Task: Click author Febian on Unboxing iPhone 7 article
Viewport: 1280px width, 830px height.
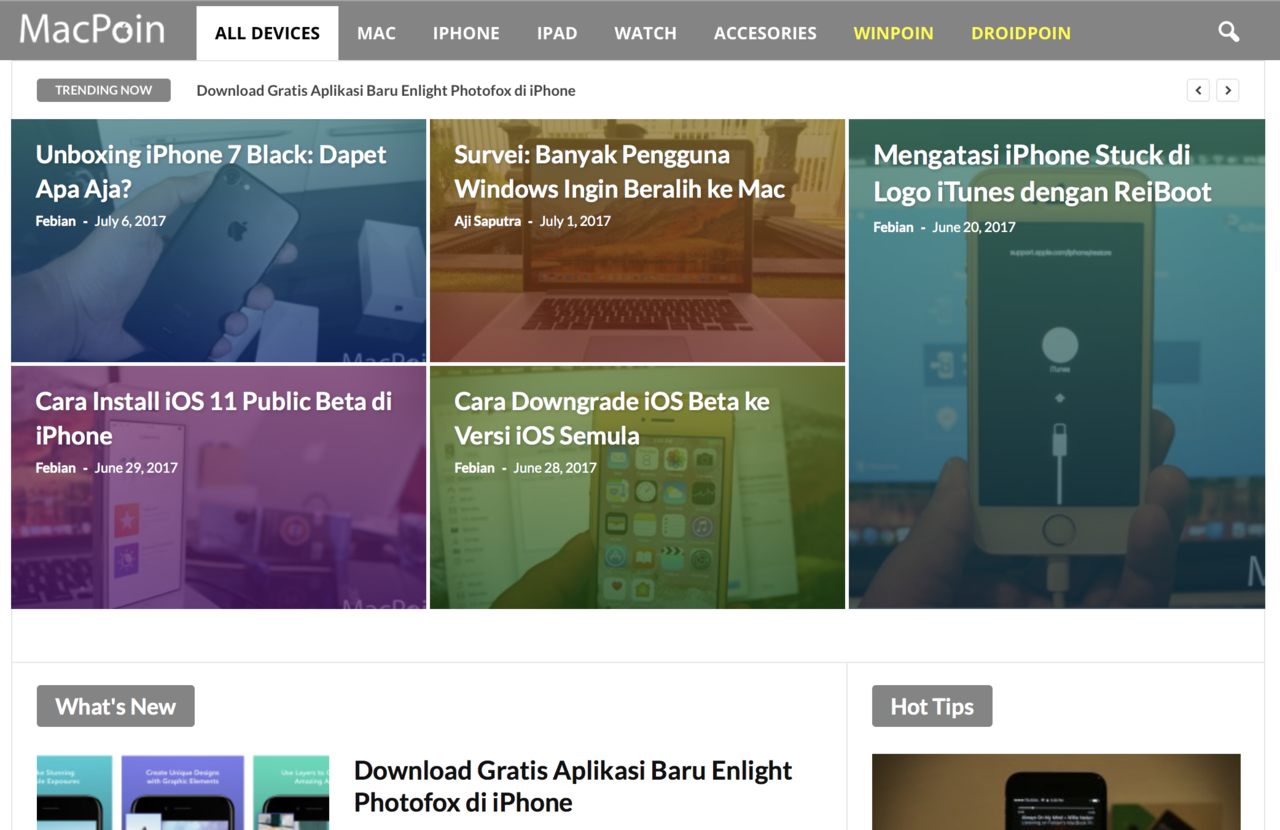Action: 56,221
